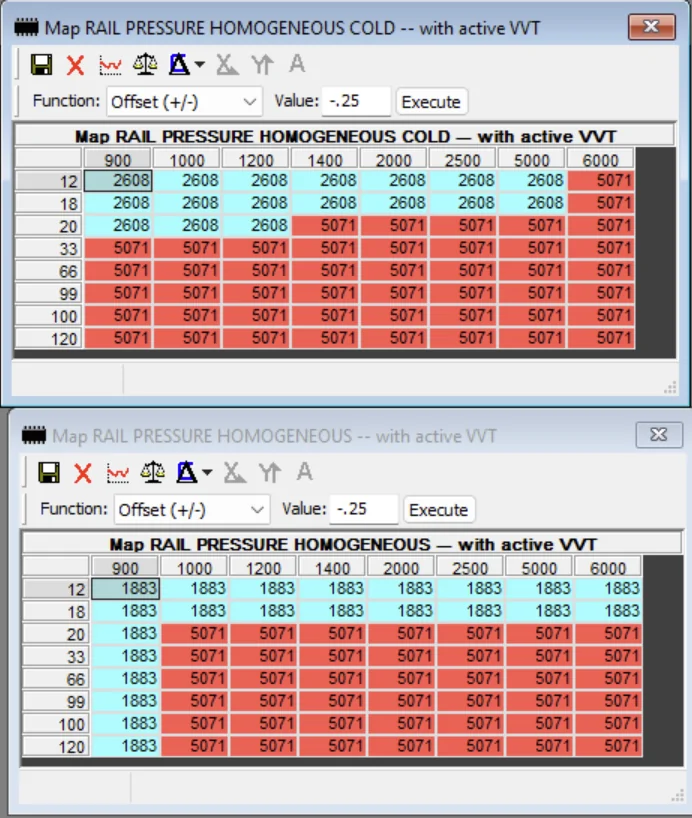Click cell row 18 column 5000 in COLD map
The width and height of the screenshot is (692, 818).
[x=532, y=203]
